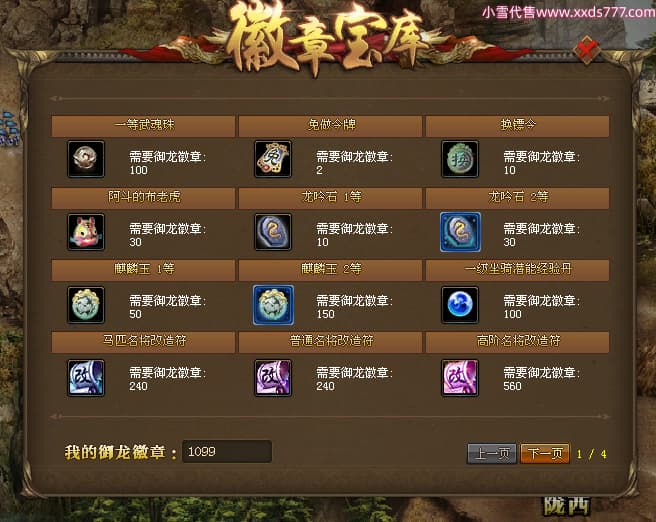Select the 换镖令 header bar
This screenshot has width=656, height=522.
click(518, 126)
